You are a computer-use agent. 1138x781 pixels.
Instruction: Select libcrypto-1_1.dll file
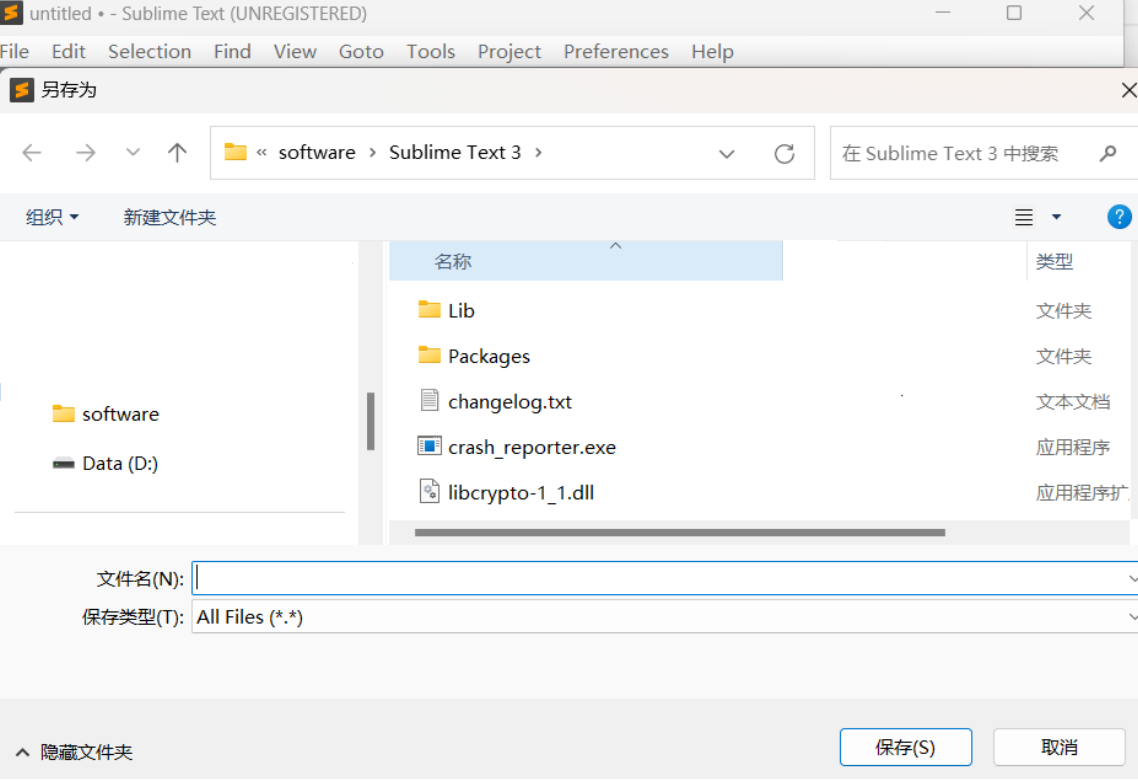coord(520,493)
